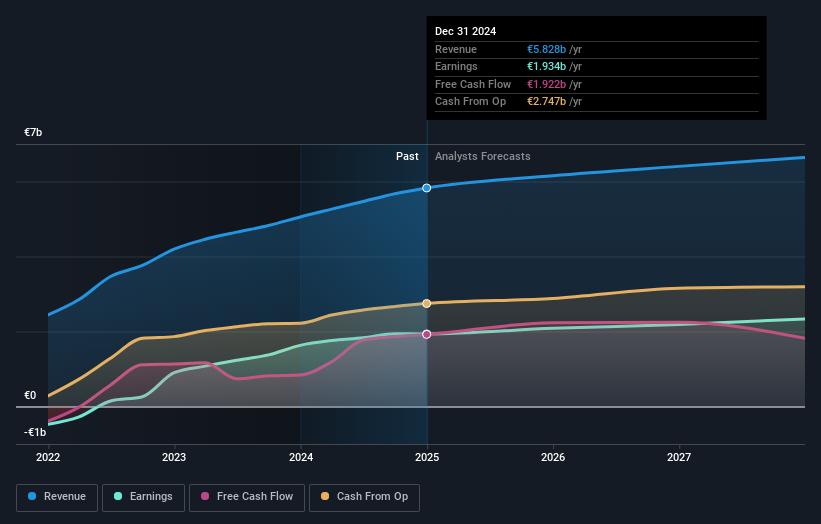This screenshot has height=524, width=821.
Task: Click the 2024 x-axis label
Action: 301,458
